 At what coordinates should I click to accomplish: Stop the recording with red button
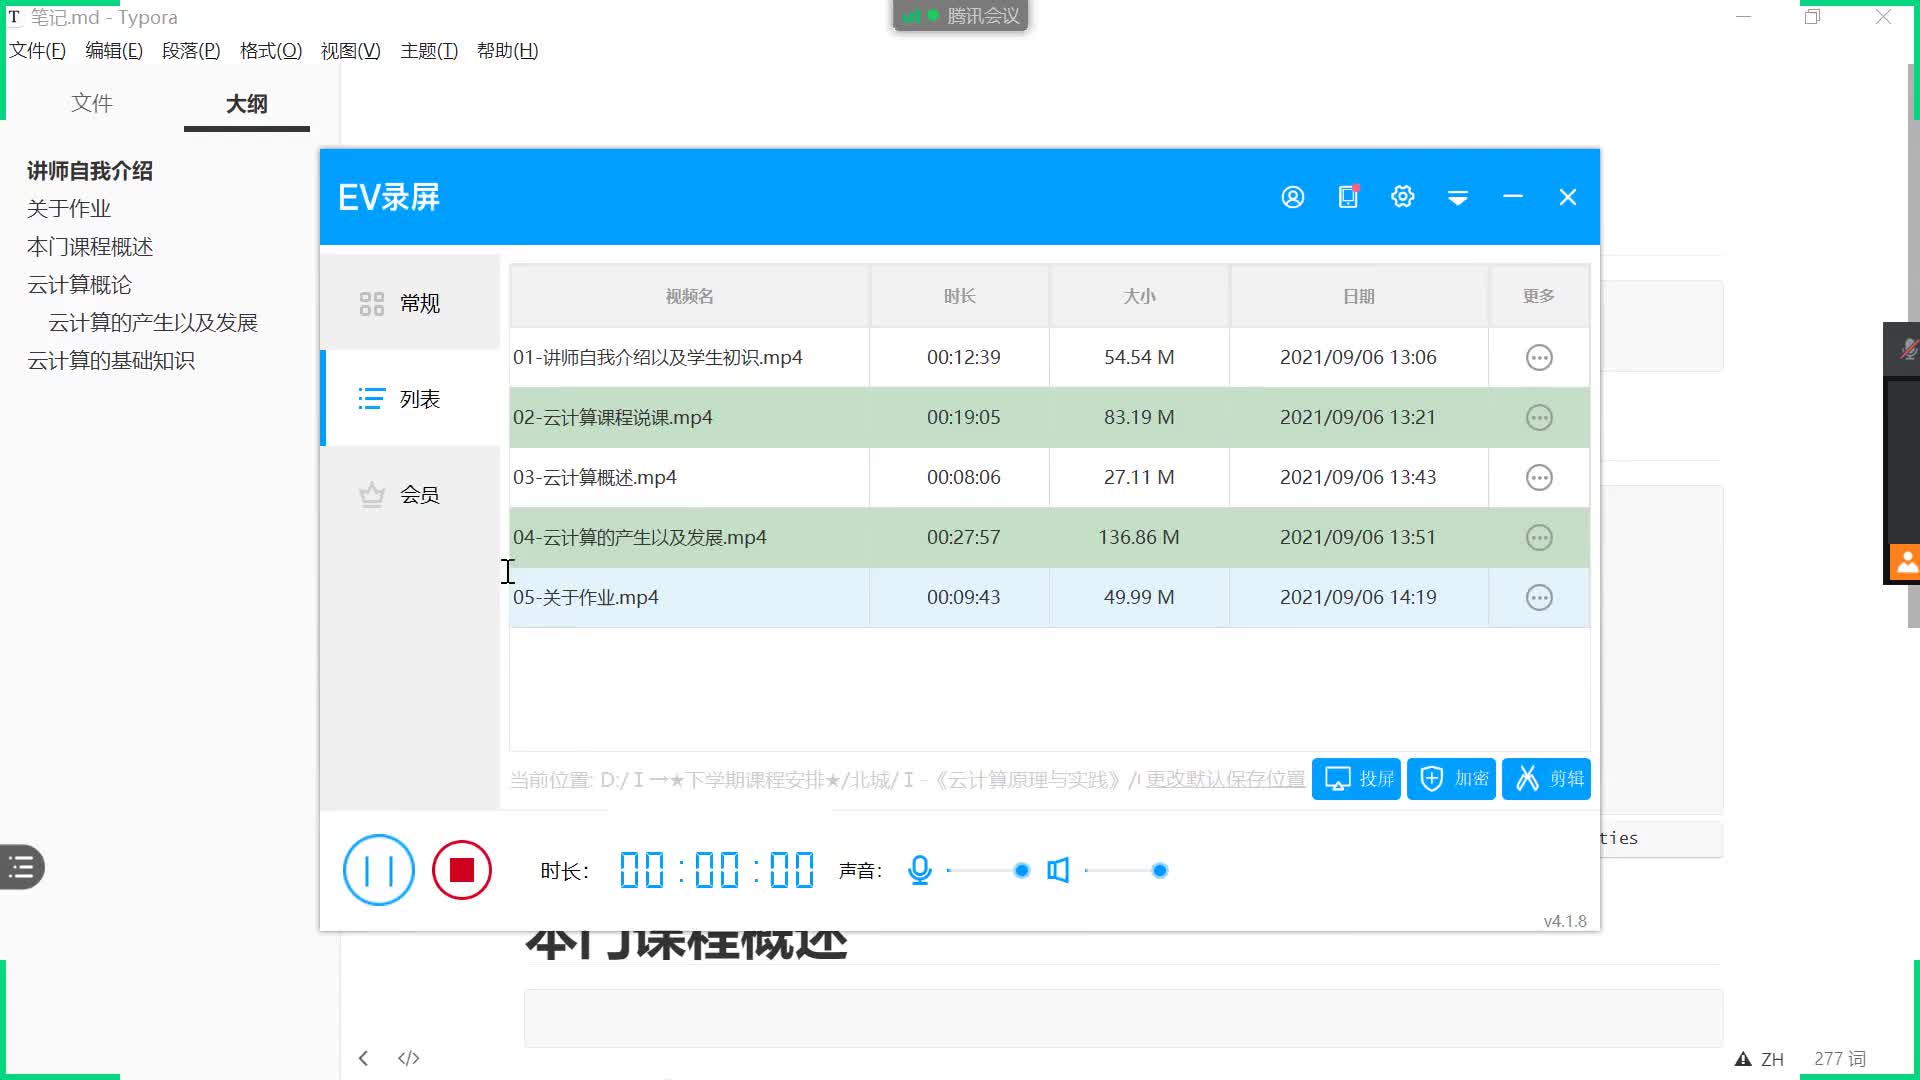(462, 870)
